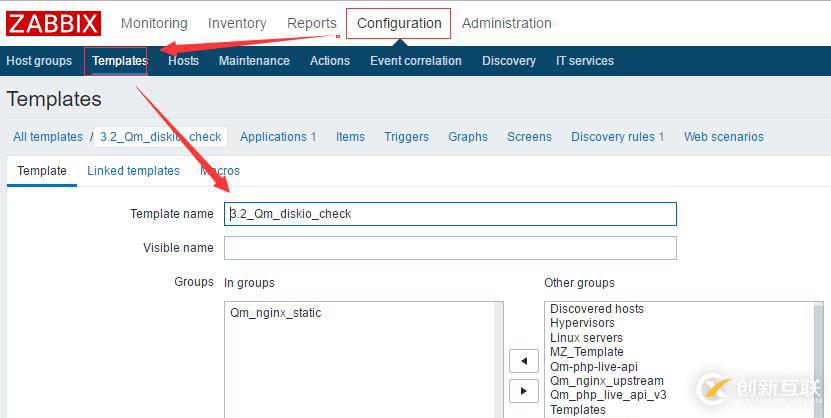The height and width of the screenshot is (418, 831).
Task: Select Qm-php-live-api in Other groups
Action: coord(594,367)
